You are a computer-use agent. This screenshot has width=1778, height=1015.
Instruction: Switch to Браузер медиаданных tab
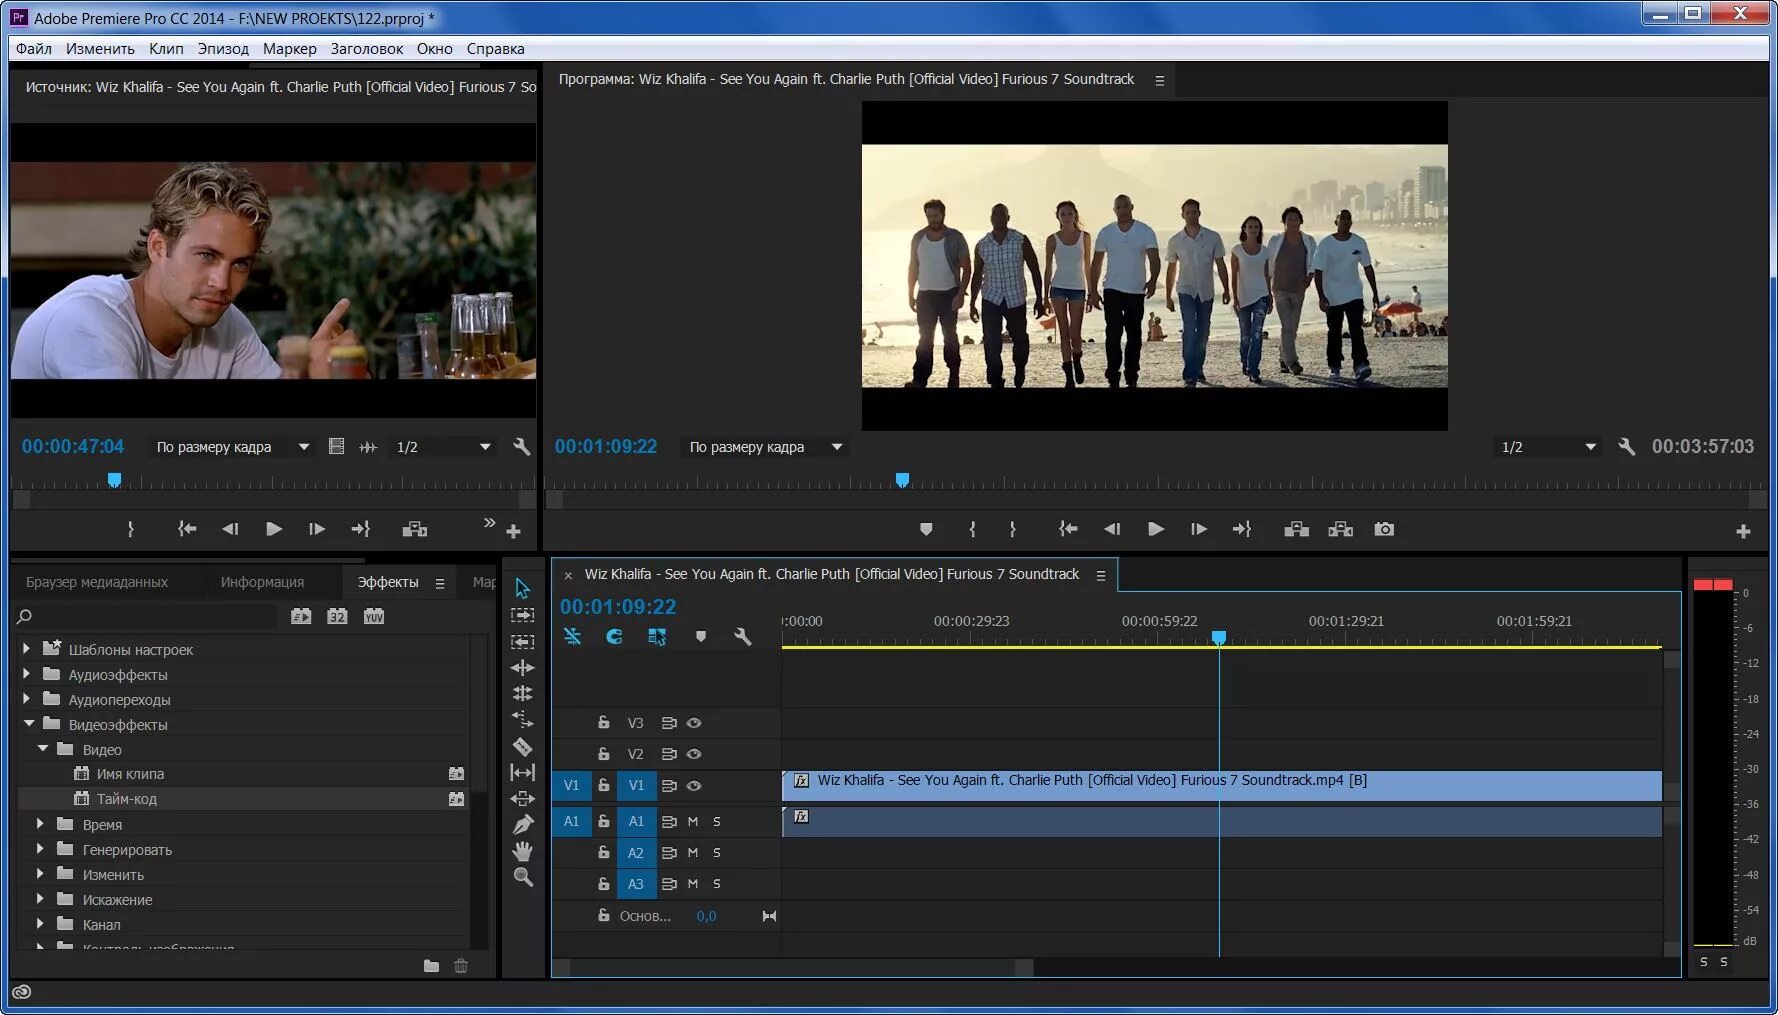click(97, 582)
